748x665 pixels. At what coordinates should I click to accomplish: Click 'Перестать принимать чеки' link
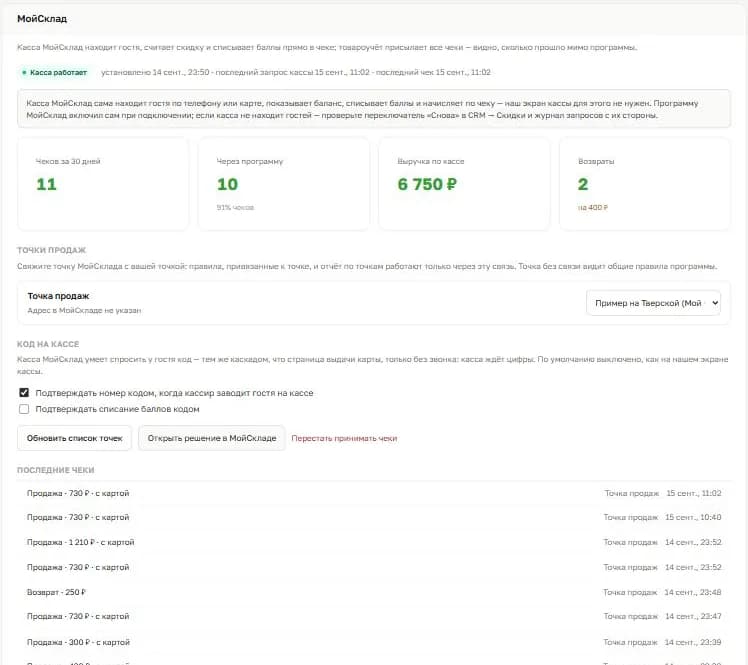344,438
